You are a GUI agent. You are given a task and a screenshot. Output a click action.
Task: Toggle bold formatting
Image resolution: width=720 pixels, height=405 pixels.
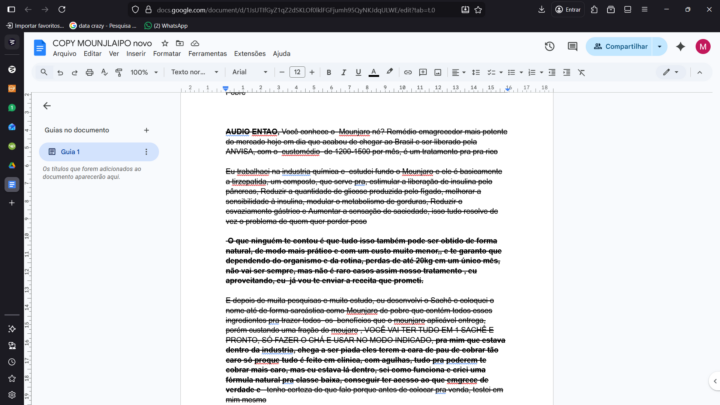pyautogui.click(x=329, y=72)
